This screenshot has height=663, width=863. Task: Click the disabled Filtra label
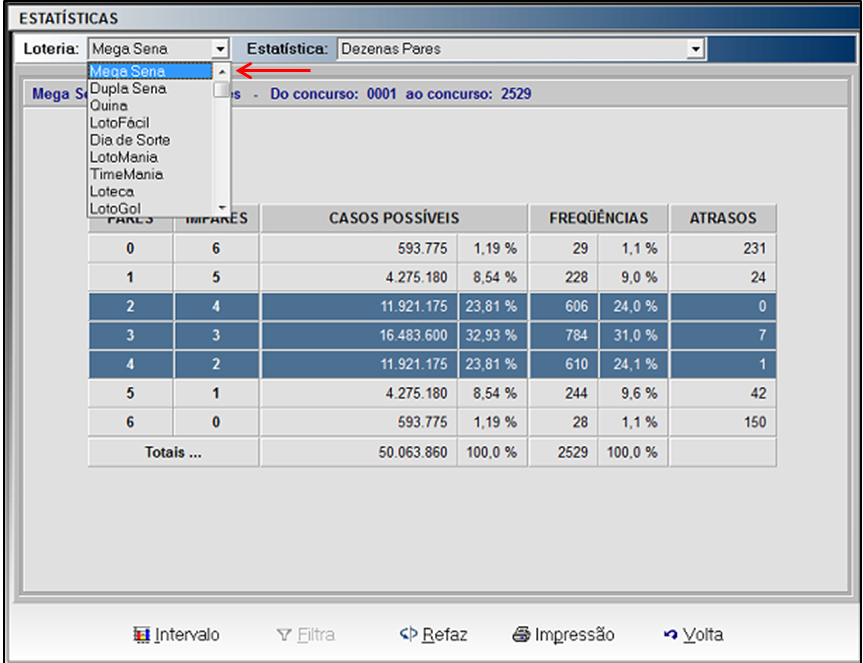pos(316,635)
